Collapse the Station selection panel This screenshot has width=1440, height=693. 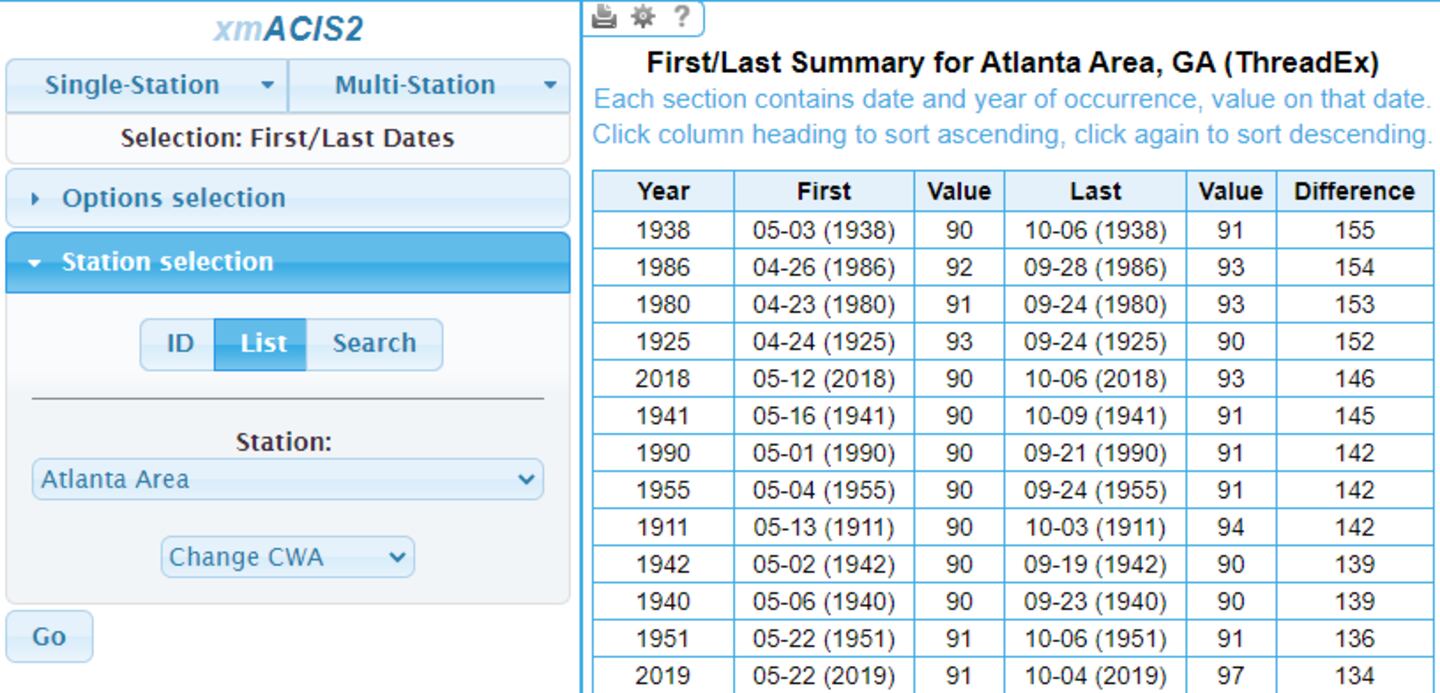click(x=167, y=262)
